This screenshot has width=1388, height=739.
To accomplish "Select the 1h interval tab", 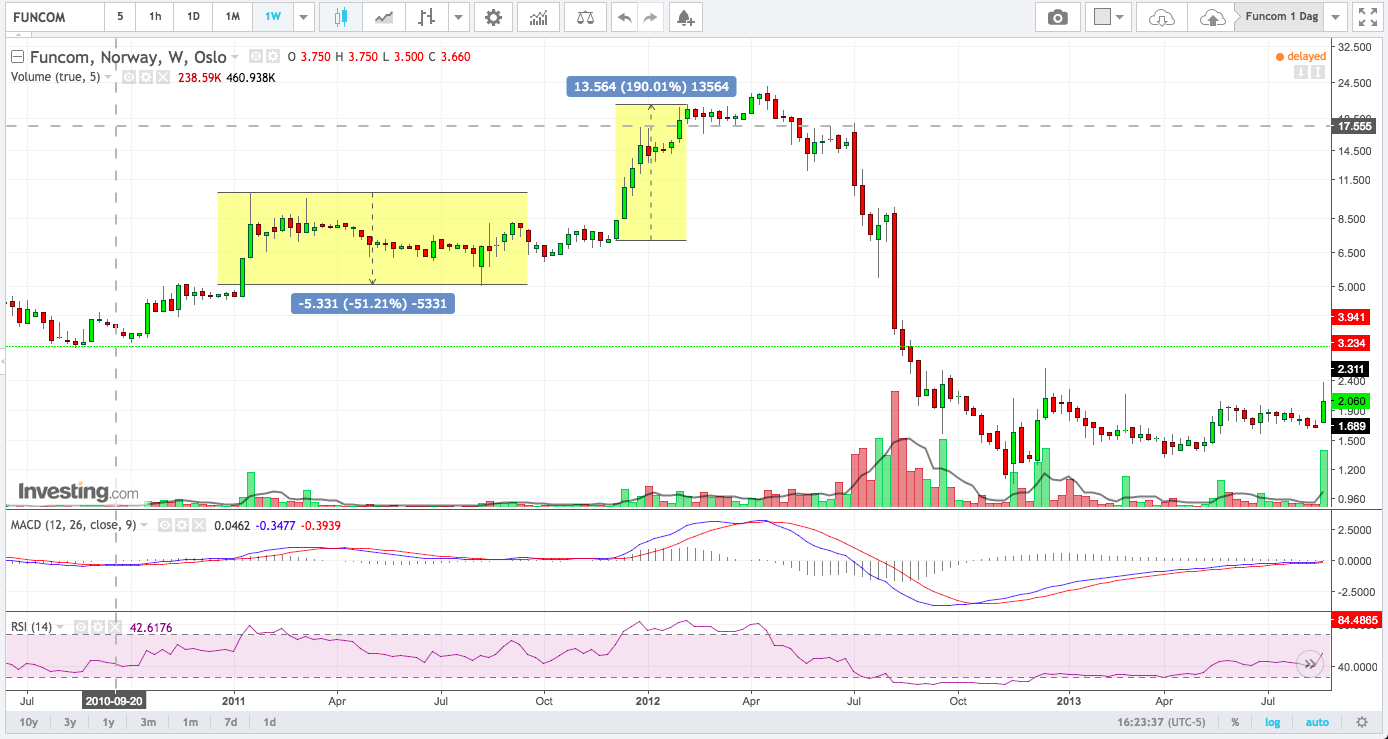I will click(x=155, y=17).
